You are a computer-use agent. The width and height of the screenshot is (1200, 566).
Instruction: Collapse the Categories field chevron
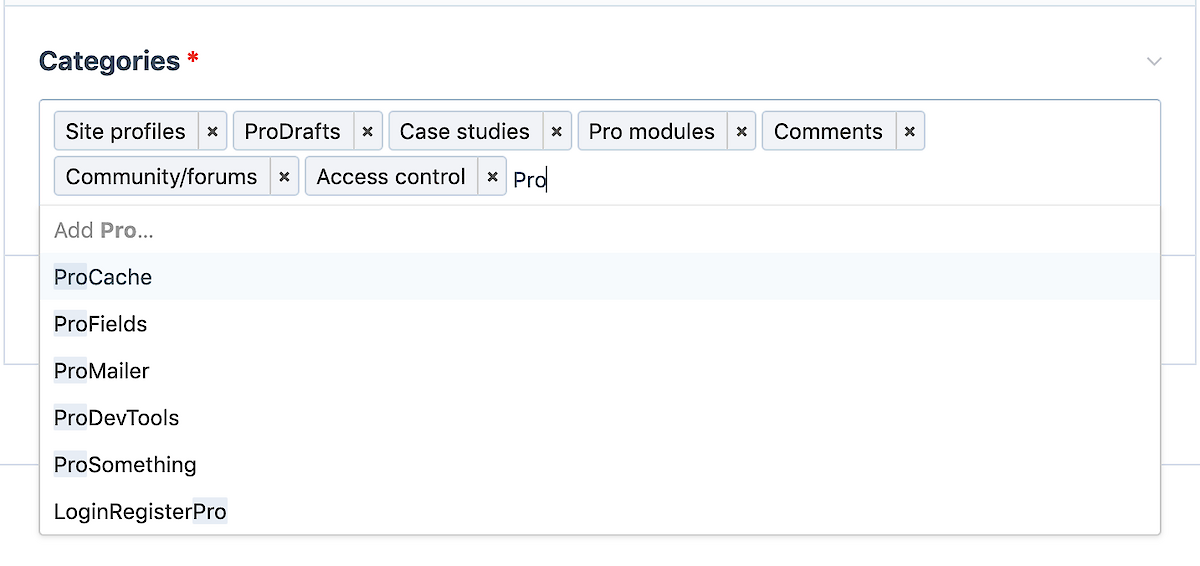point(1154,62)
